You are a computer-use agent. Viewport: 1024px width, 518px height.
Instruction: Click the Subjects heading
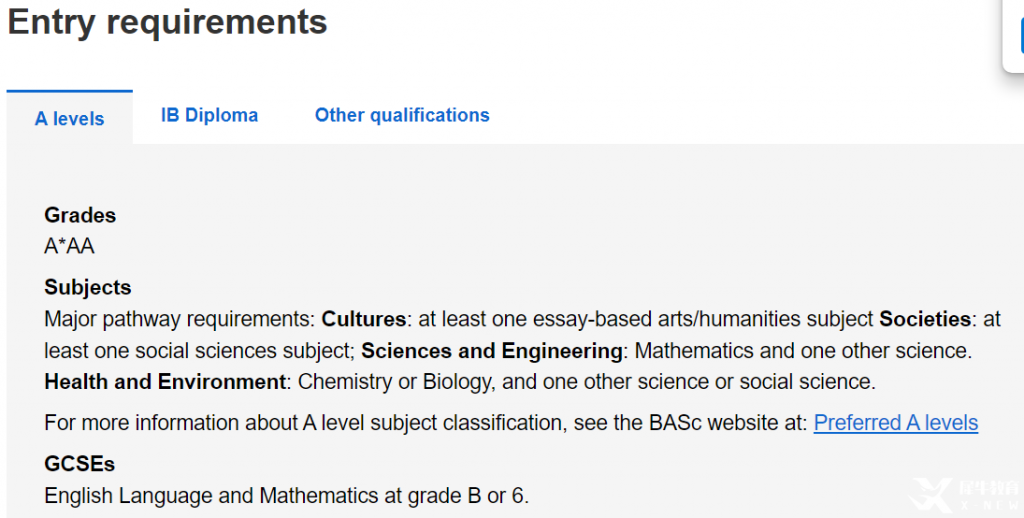coord(88,287)
